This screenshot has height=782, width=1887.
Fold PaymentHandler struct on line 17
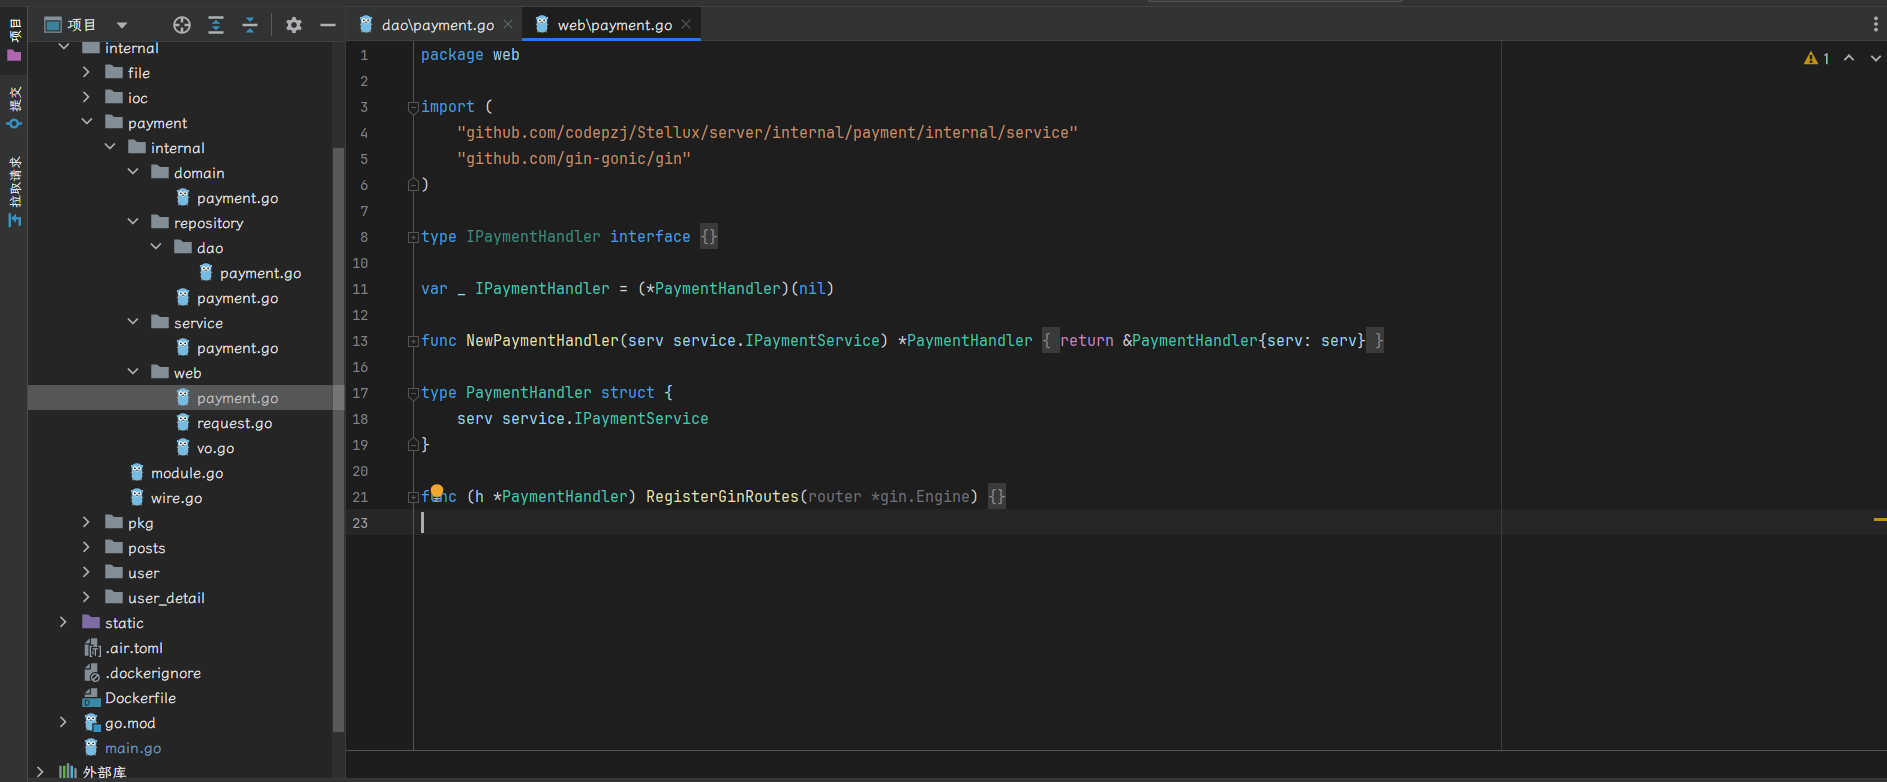point(413,394)
